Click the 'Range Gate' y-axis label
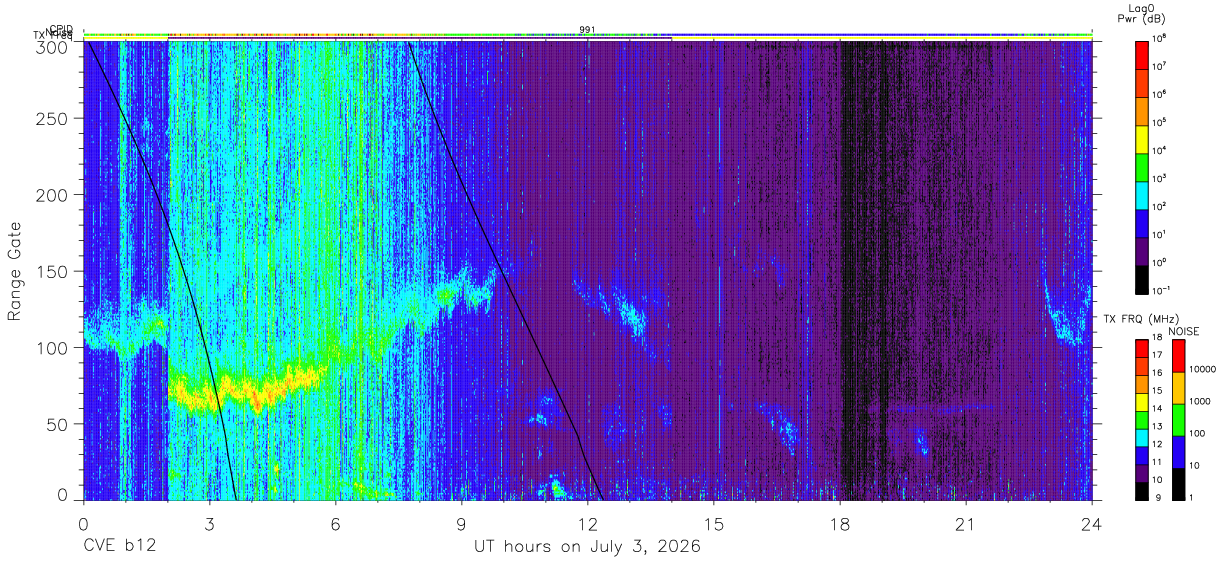The width and height of the screenshot is (1228, 567). pos(15,271)
